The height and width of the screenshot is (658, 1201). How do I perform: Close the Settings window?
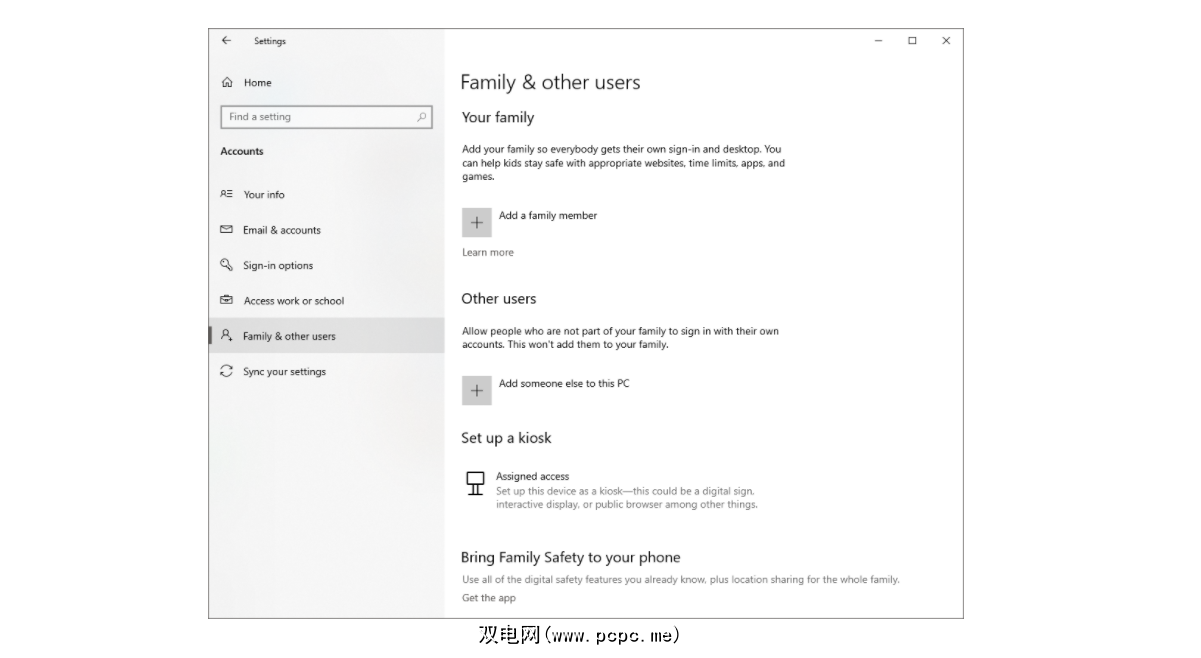[x=946, y=41]
